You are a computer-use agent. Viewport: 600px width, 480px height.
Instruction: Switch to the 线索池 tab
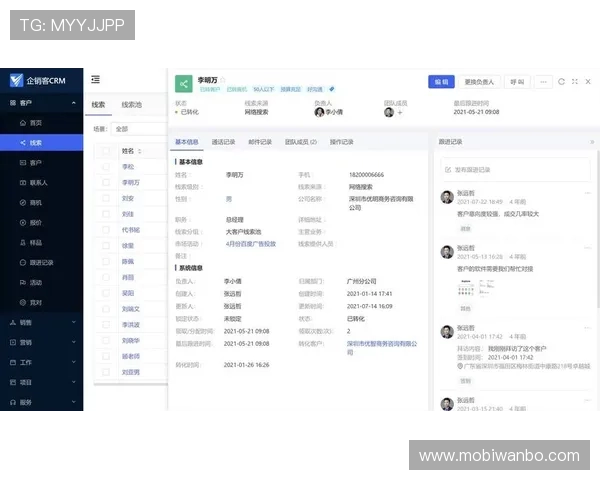pyautogui.click(x=132, y=104)
